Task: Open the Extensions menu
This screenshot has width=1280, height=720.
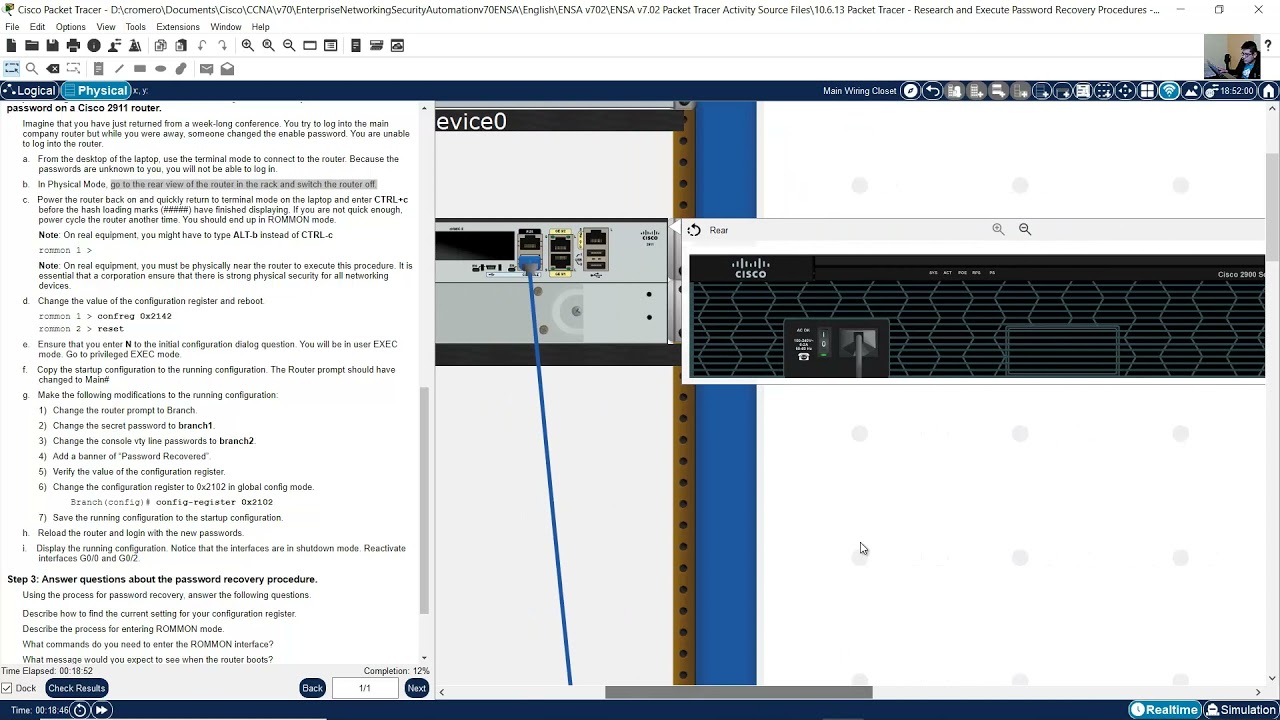Action: pyautogui.click(x=178, y=27)
